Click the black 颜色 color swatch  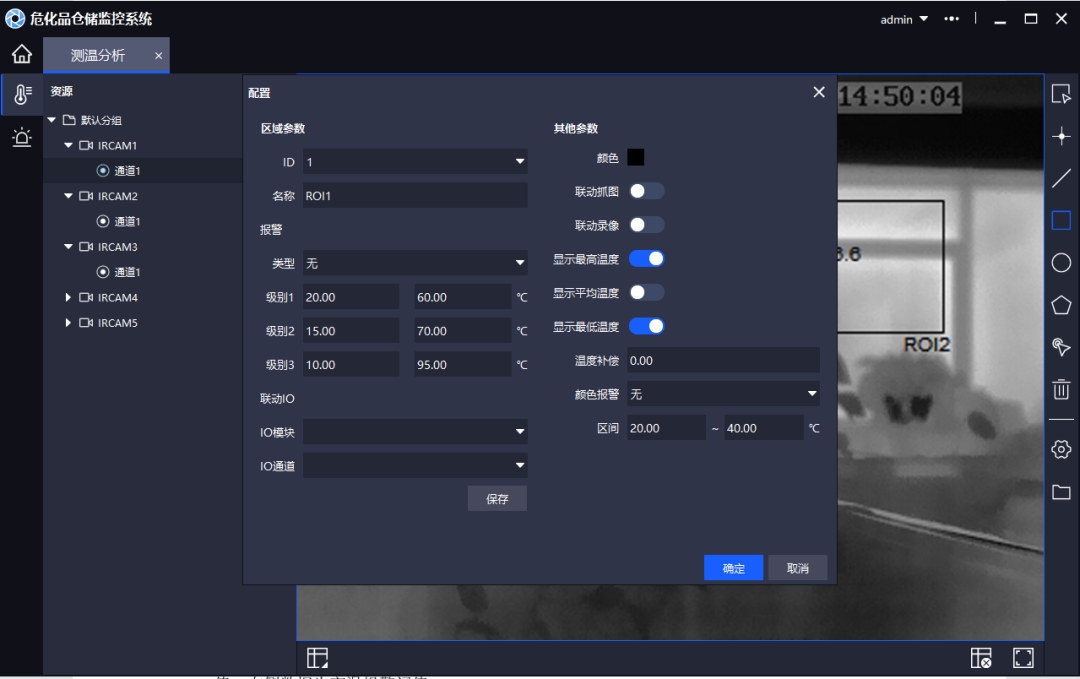point(635,157)
